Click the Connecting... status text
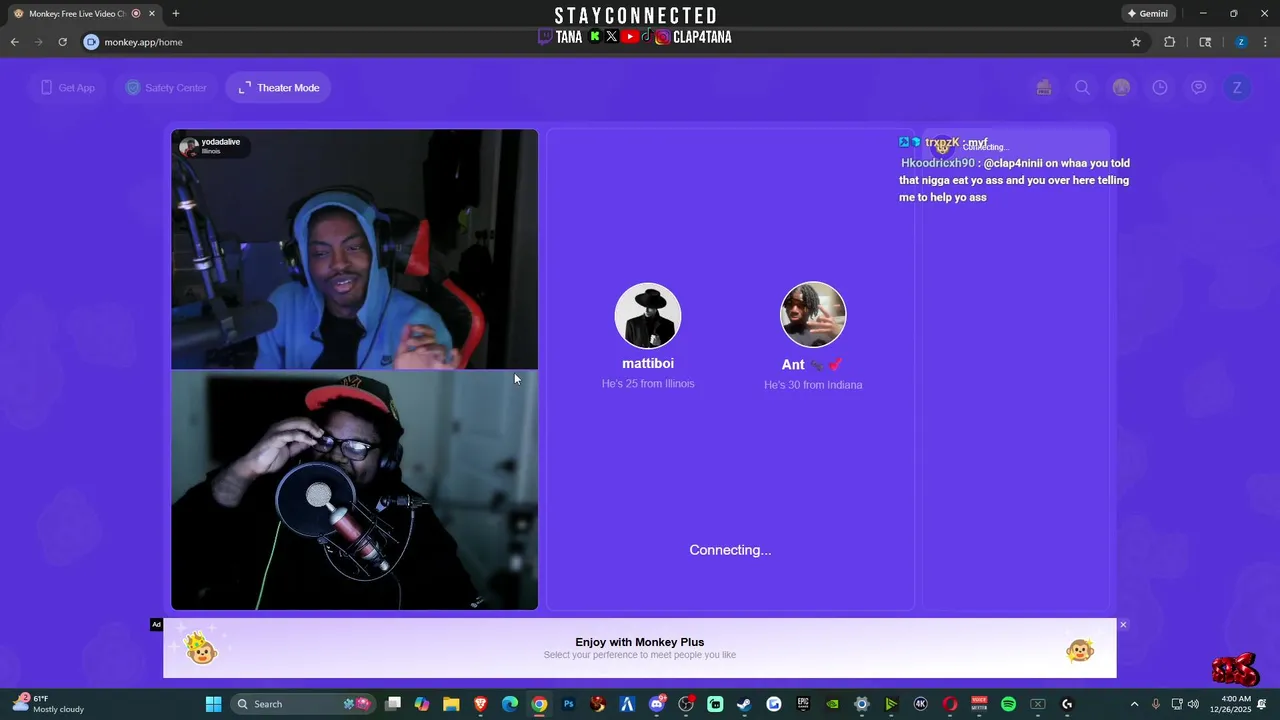This screenshot has height=720, width=1280. [x=730, y=550]
